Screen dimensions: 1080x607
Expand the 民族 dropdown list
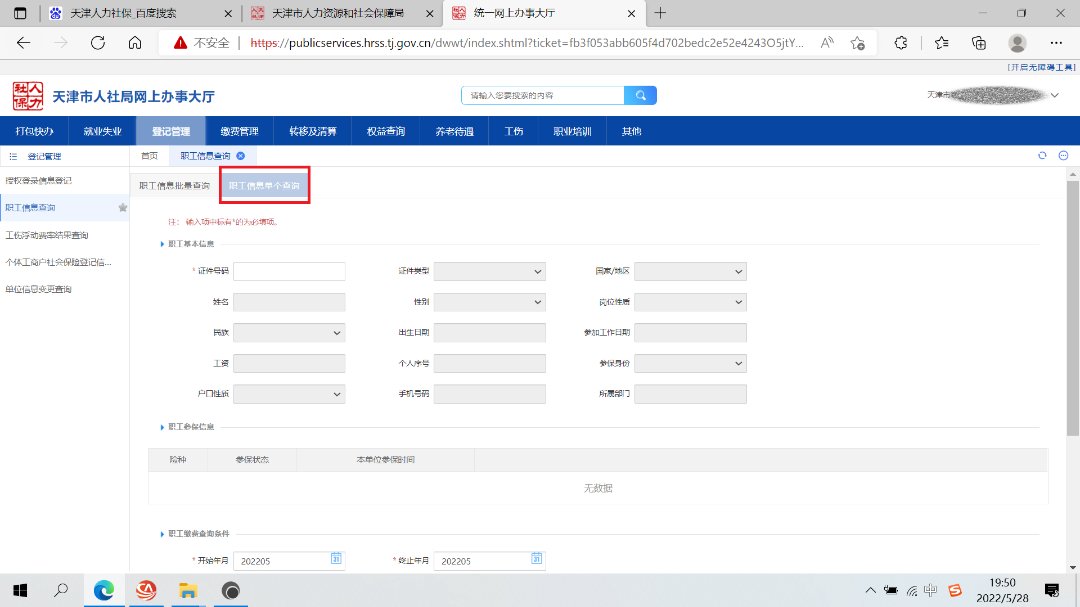pyautogui.click(x=289, y=333)
